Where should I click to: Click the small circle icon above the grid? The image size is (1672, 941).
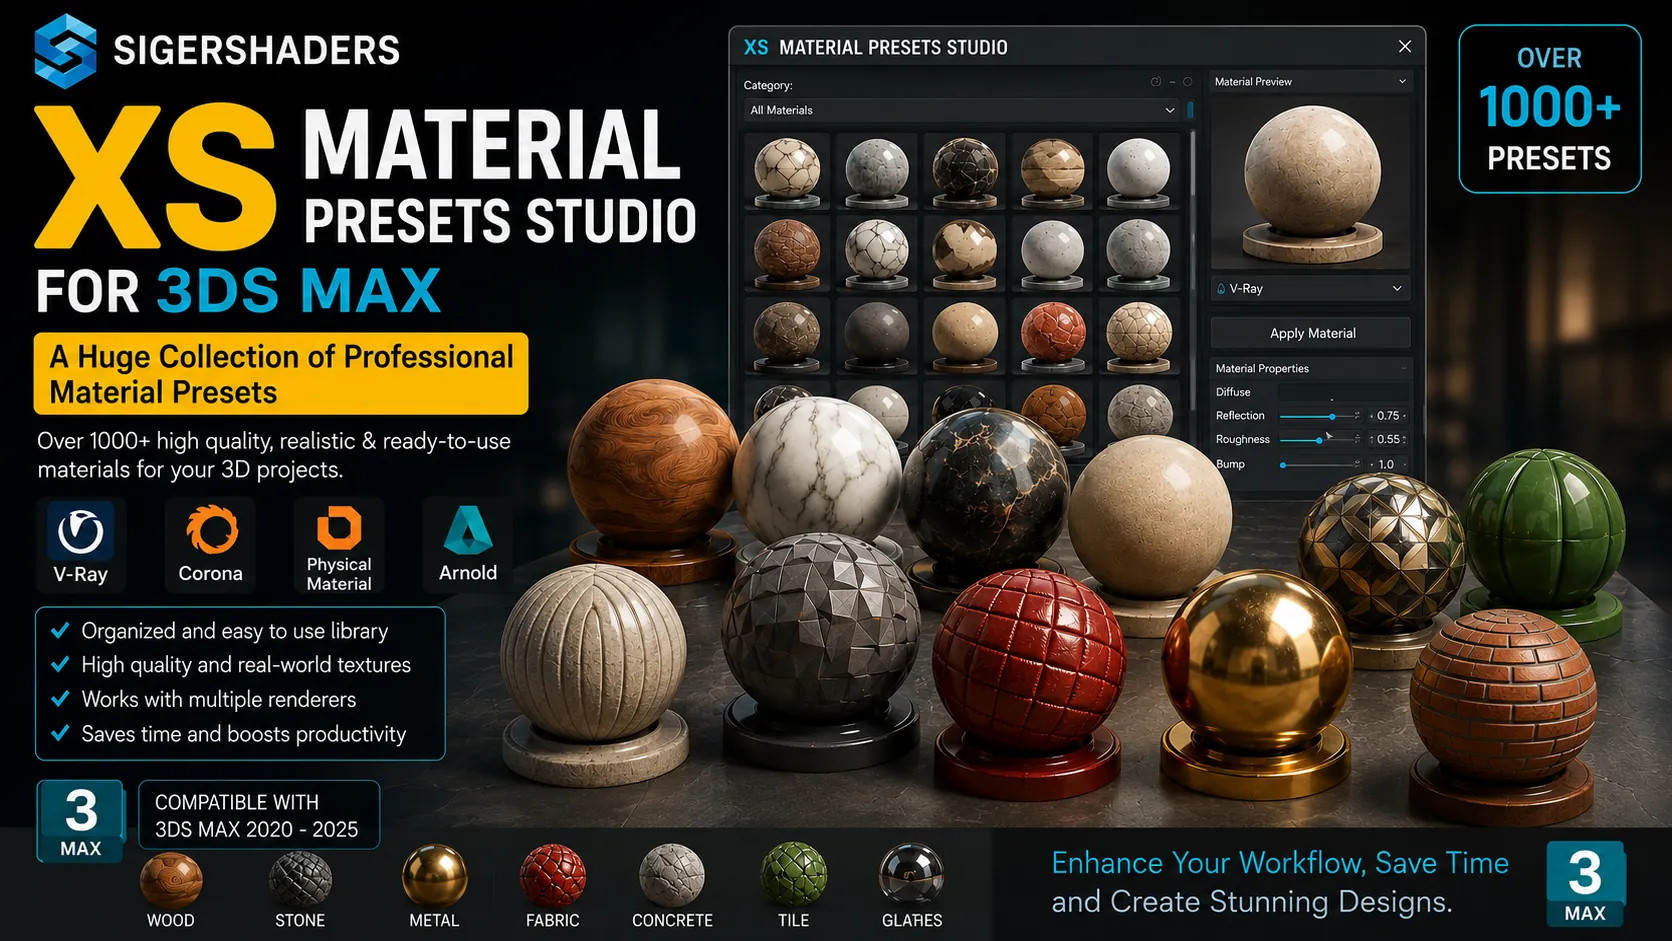click(x=1188, y=82)
